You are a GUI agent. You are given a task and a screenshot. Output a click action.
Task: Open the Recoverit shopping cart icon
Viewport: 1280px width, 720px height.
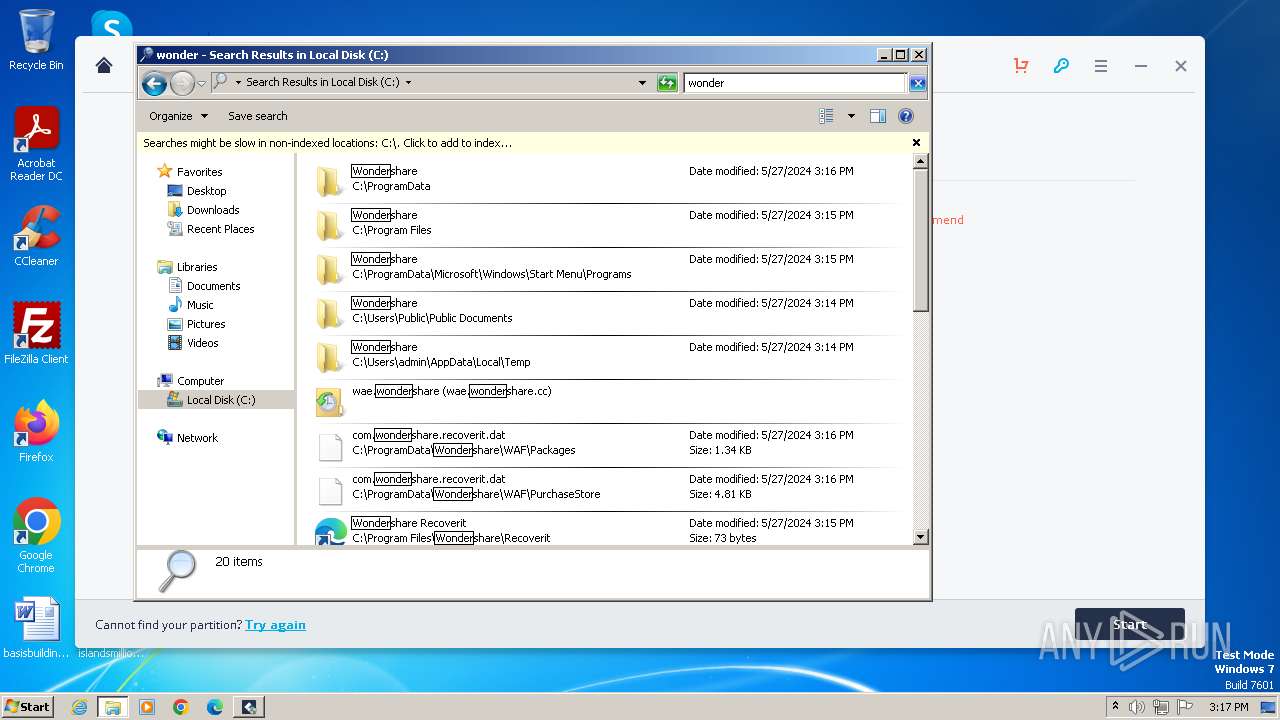coord(1021,66)
